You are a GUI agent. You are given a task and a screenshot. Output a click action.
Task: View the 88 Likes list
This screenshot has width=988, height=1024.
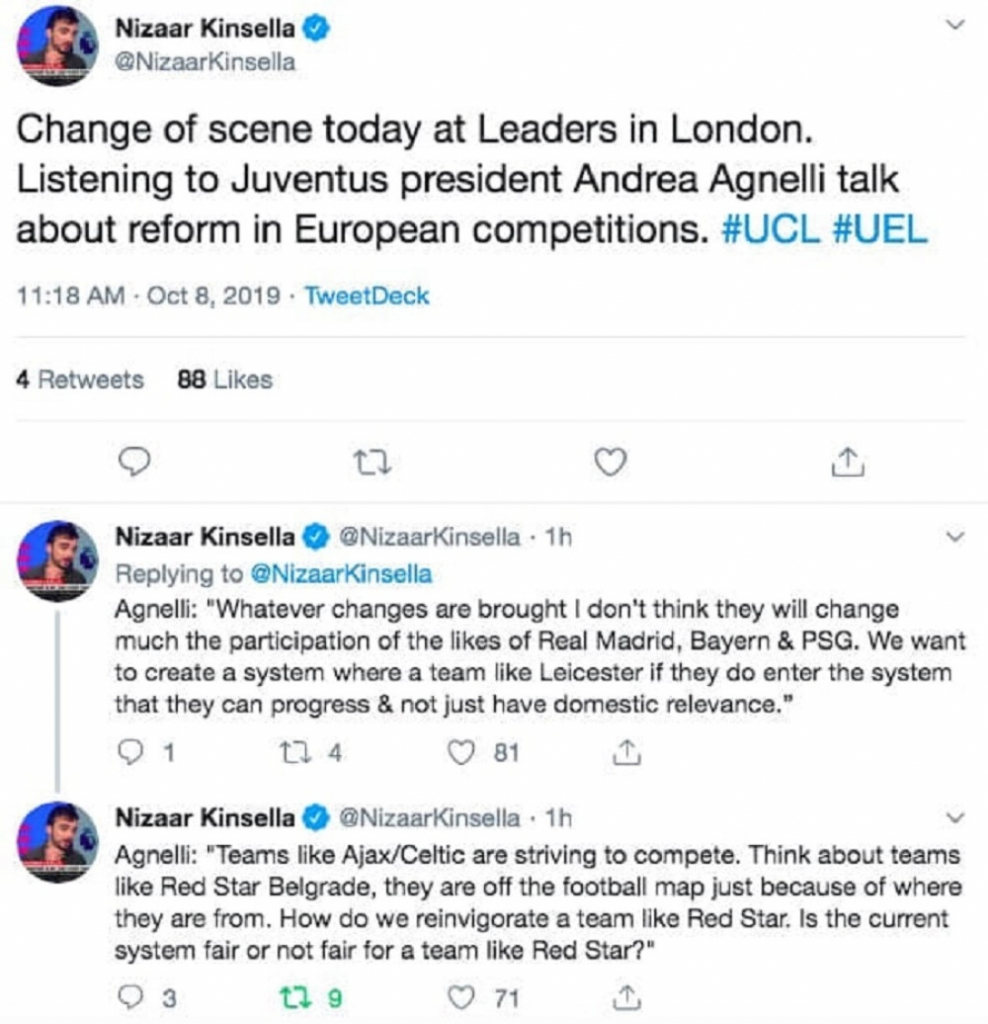pyautogui.click(x=224, y=380)
